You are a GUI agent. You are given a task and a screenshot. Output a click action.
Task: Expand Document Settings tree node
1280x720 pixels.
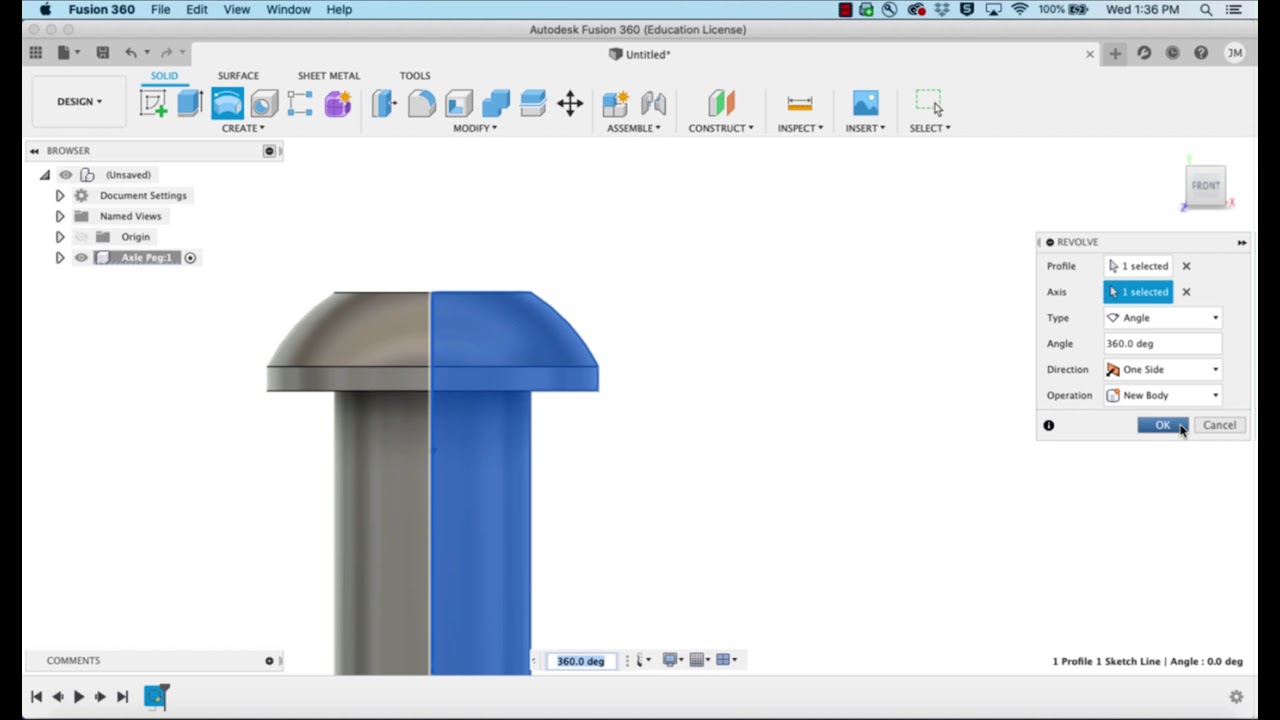tap(60, 196)
